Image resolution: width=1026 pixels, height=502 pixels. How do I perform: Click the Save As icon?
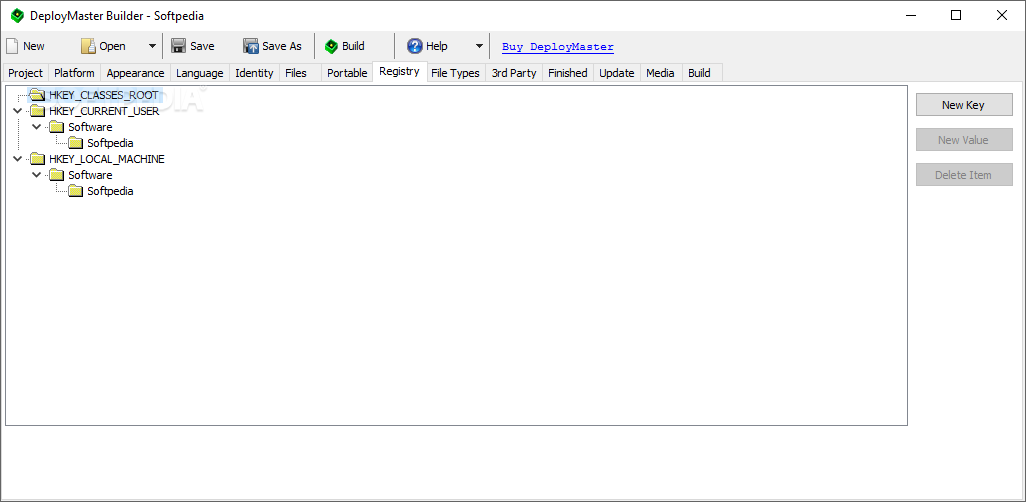[251, 46]
